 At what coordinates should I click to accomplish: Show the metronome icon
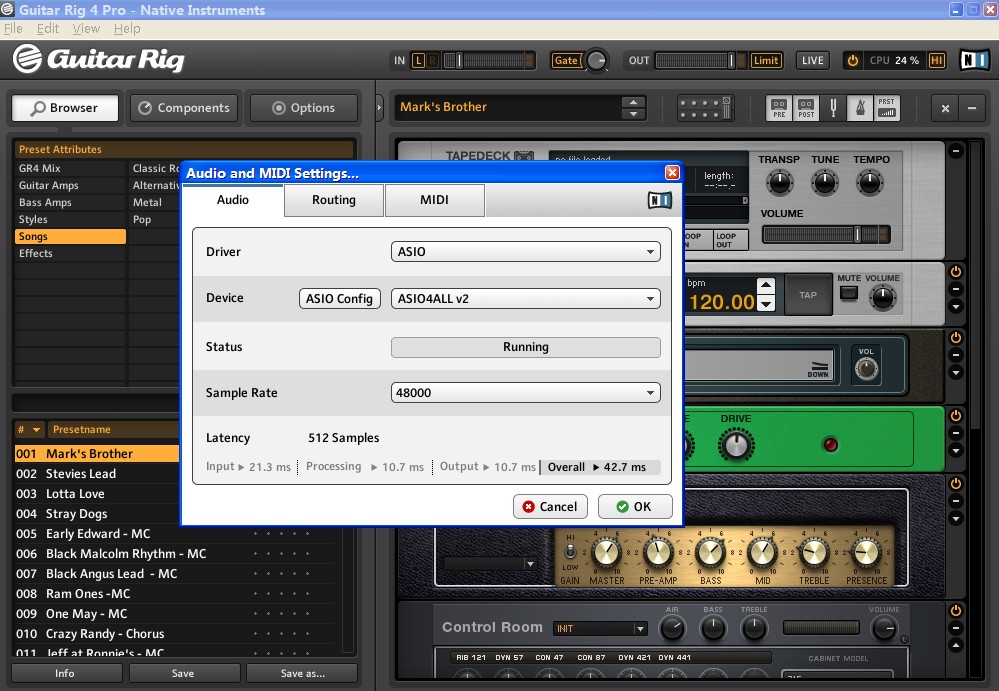click(x=859, y=108)
